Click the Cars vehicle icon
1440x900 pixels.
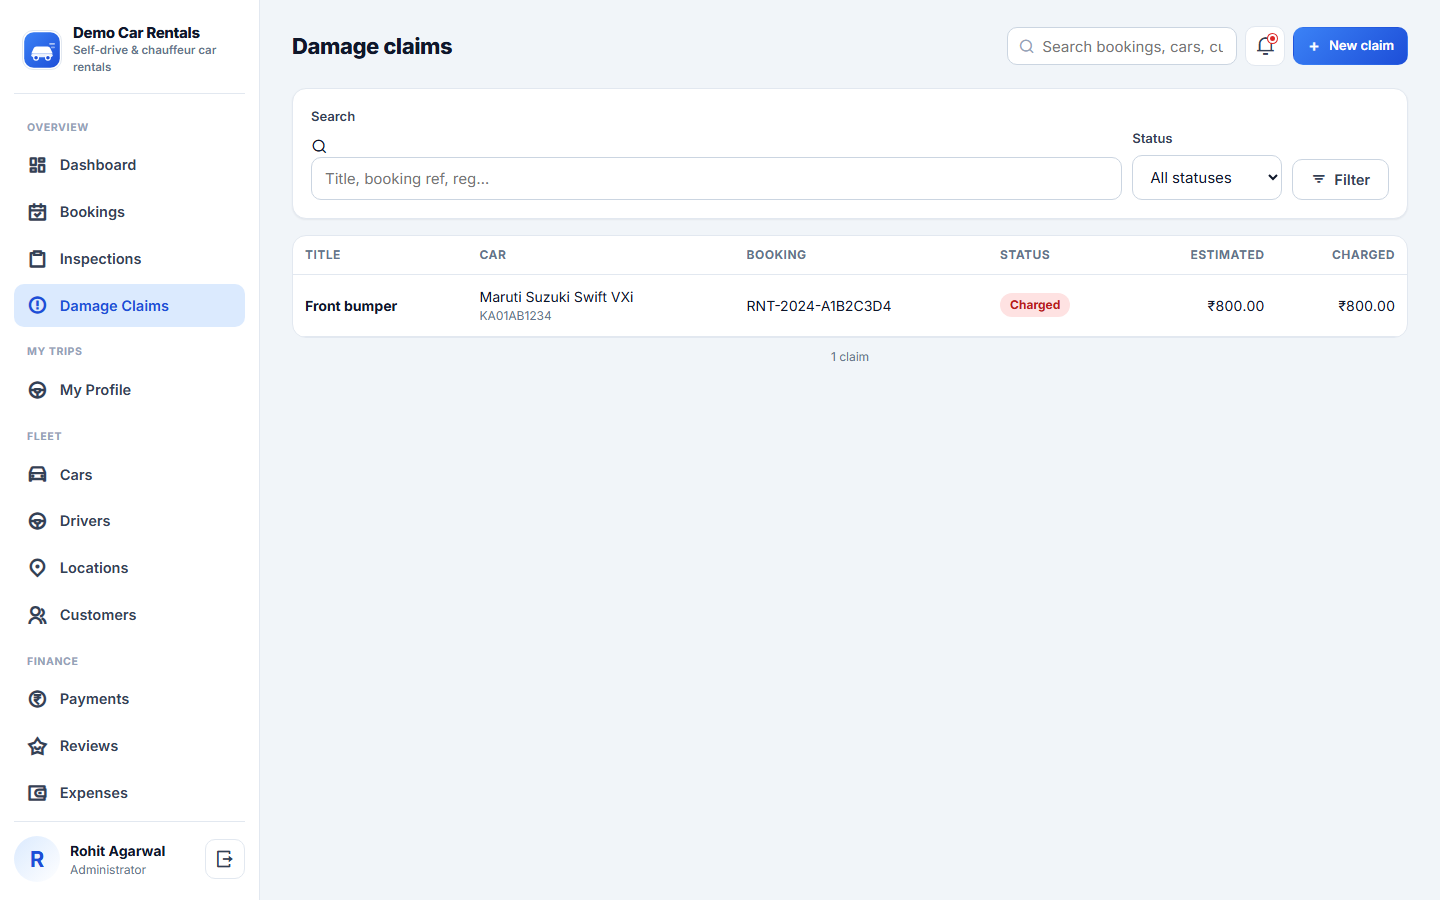click(38, 475)
